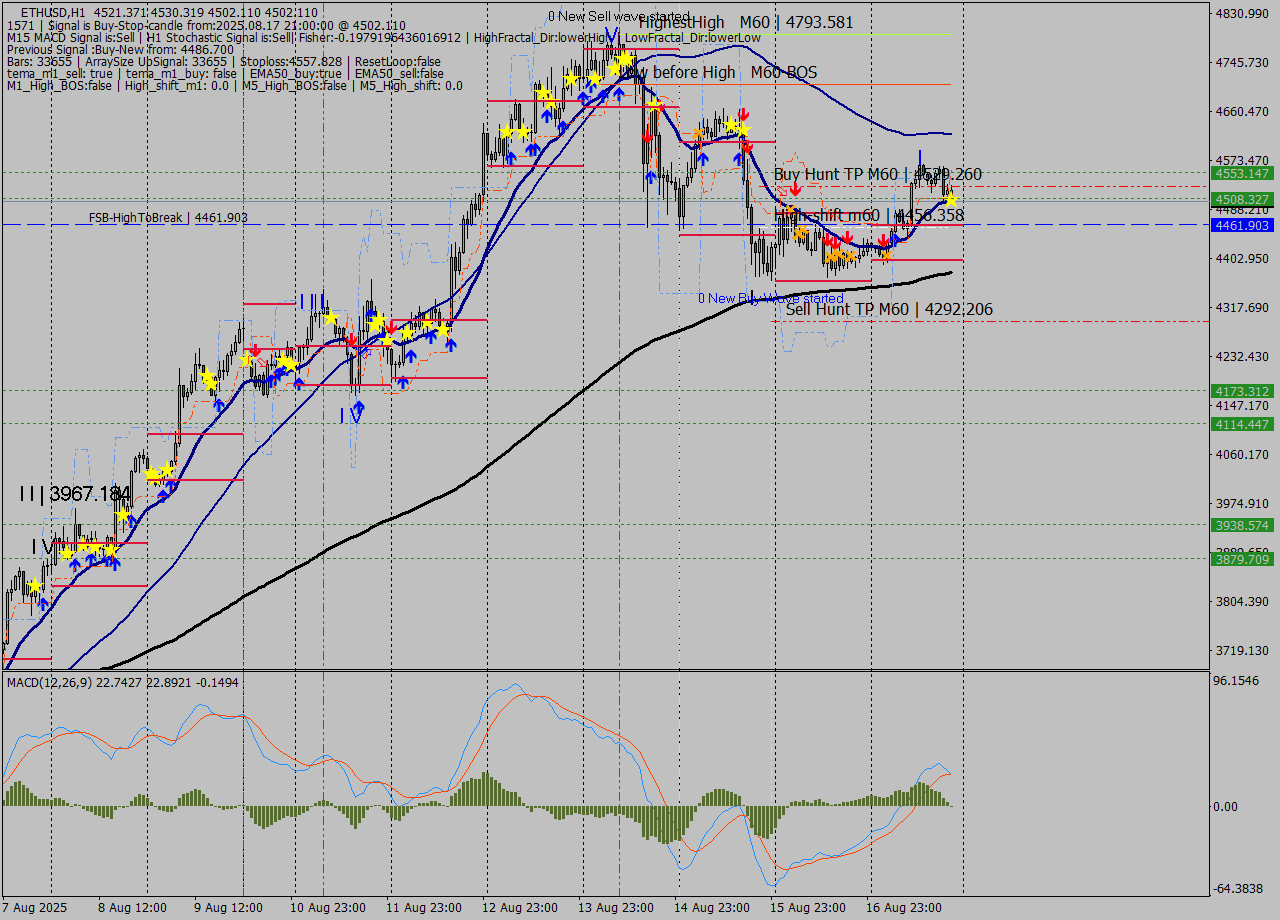The image size is (1280, 920).
Task: Click the ETHUSD,H1 chart title
Action: pos(52,12)
